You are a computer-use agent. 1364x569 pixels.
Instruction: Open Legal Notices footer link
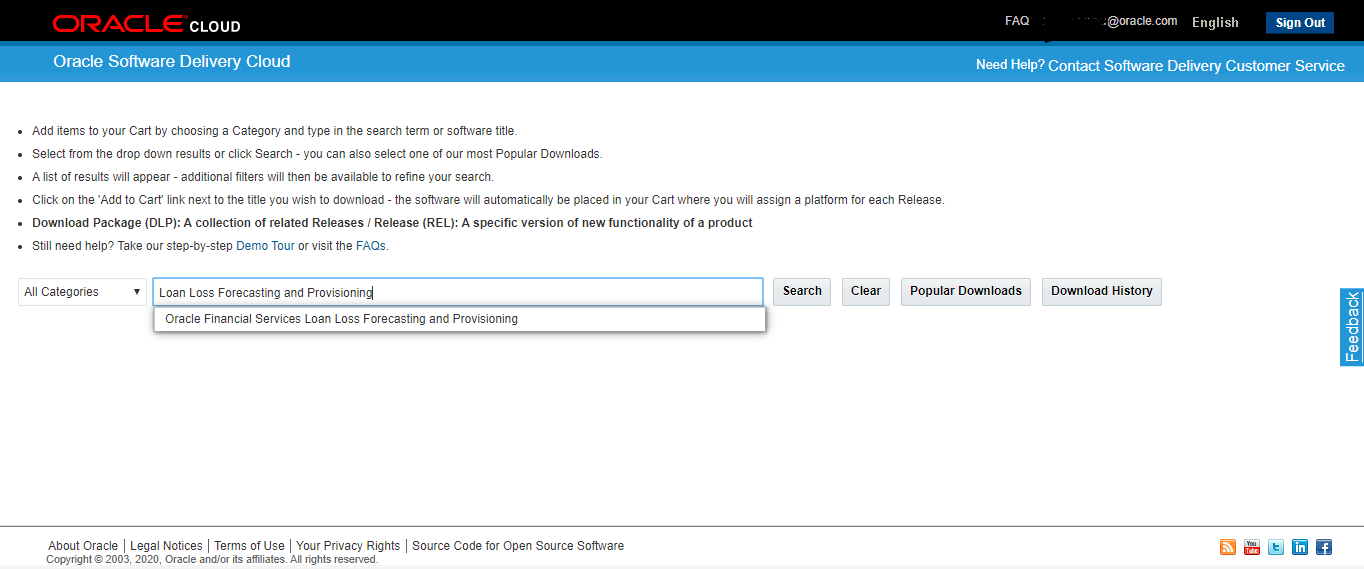pos(166,546)
